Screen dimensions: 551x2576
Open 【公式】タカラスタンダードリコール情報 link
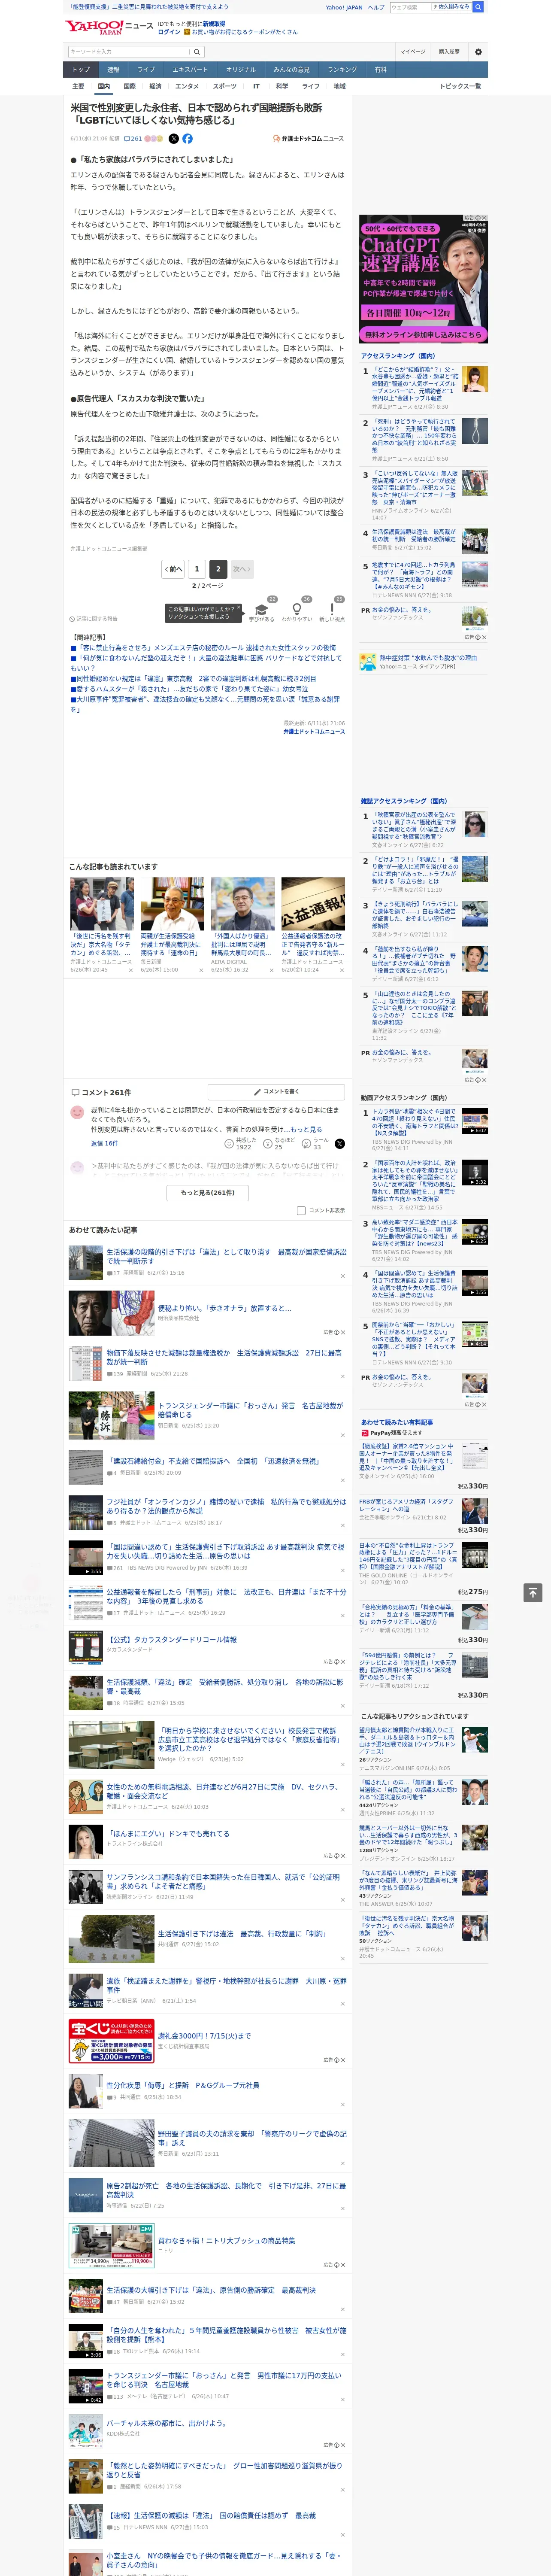[172, 1640]
